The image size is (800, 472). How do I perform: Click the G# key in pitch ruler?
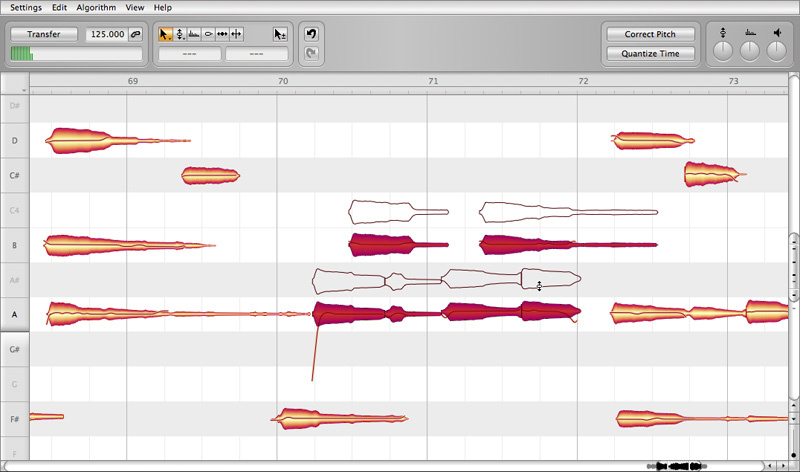coord(15,350)
